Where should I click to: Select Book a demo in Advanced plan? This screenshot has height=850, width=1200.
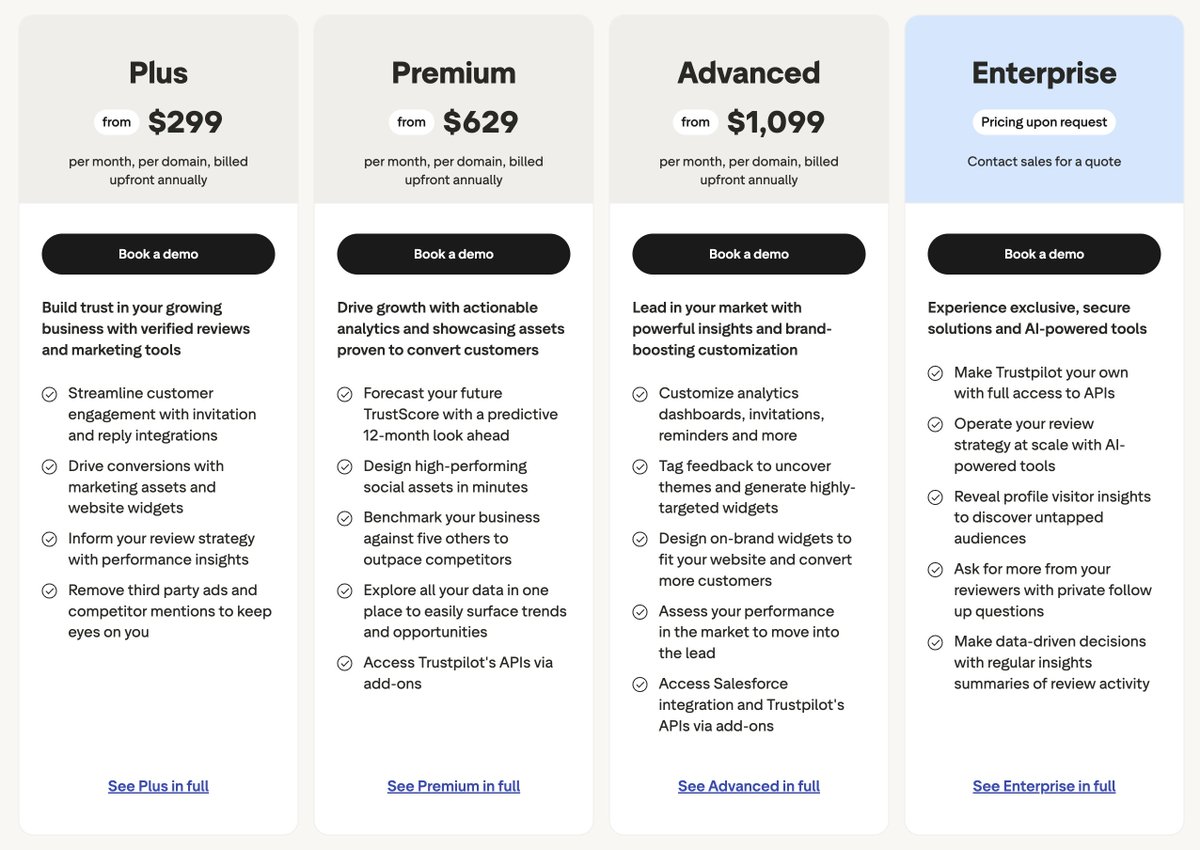tap(749, 254)
